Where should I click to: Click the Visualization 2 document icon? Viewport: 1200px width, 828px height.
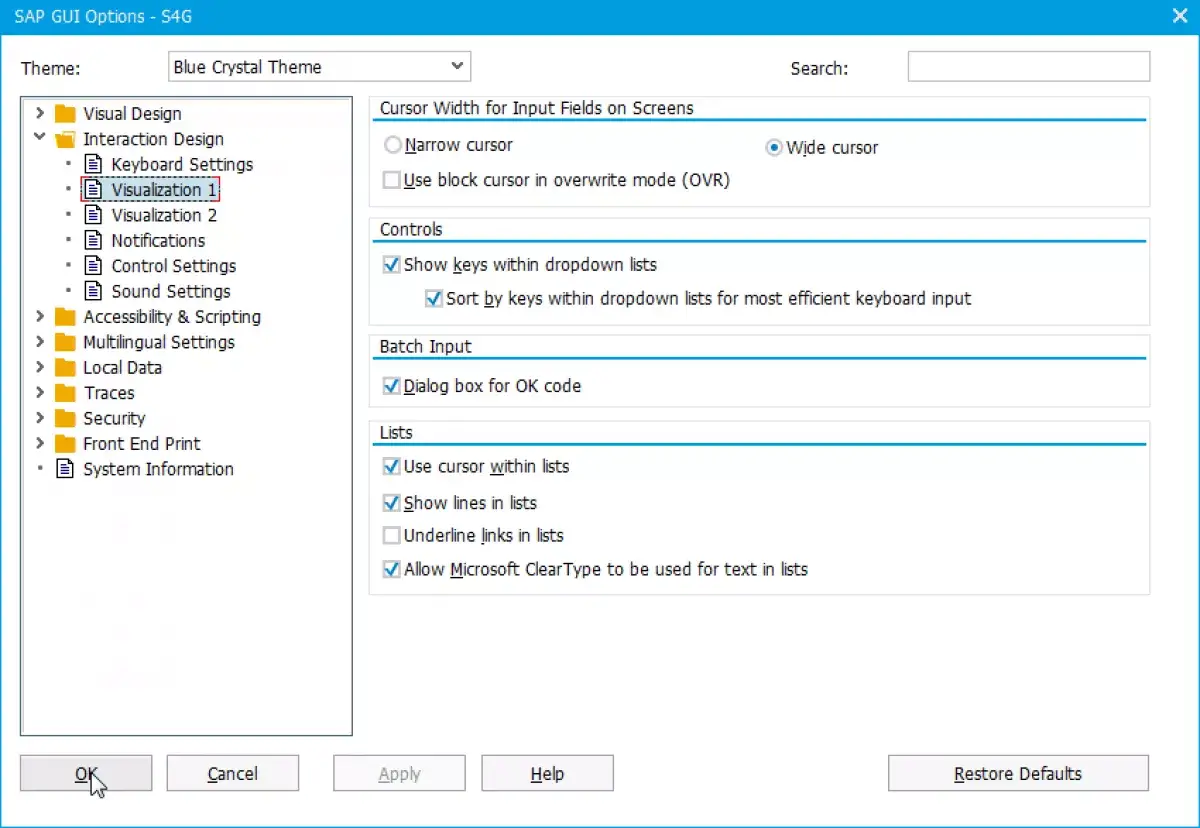coord(93,215)
